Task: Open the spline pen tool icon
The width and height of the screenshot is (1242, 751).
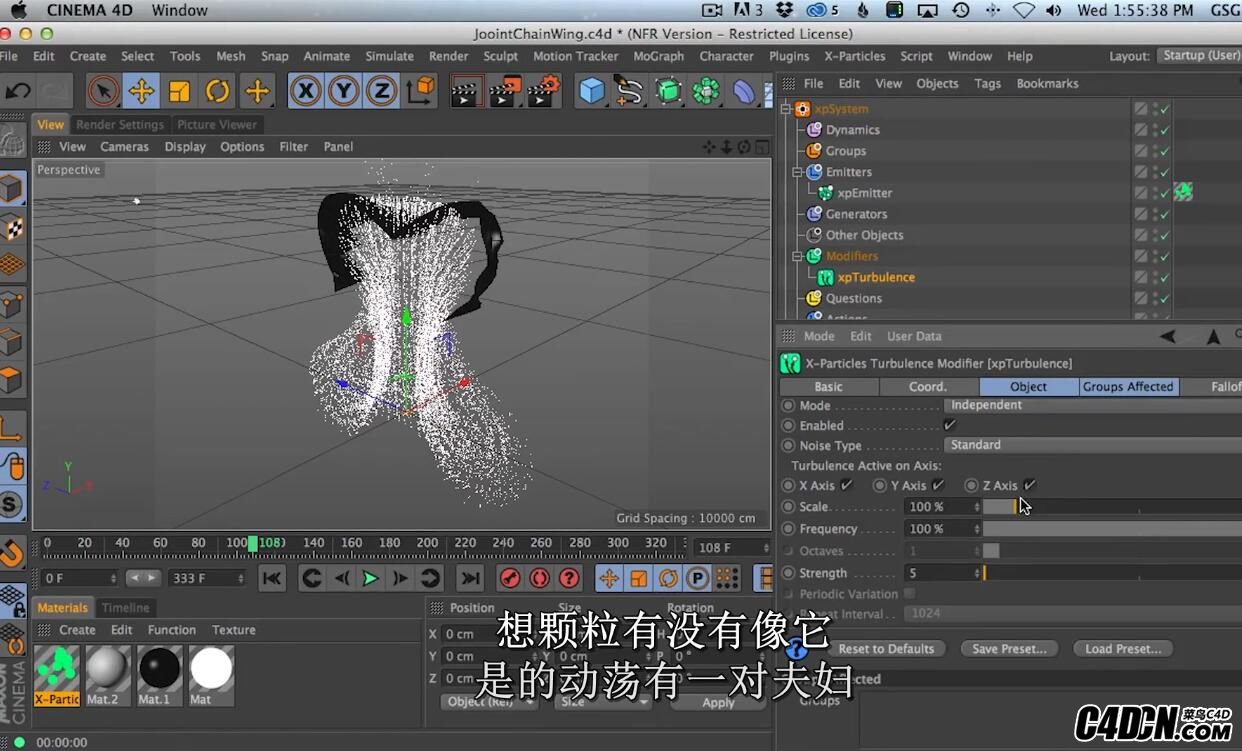Action: [629, 92]
